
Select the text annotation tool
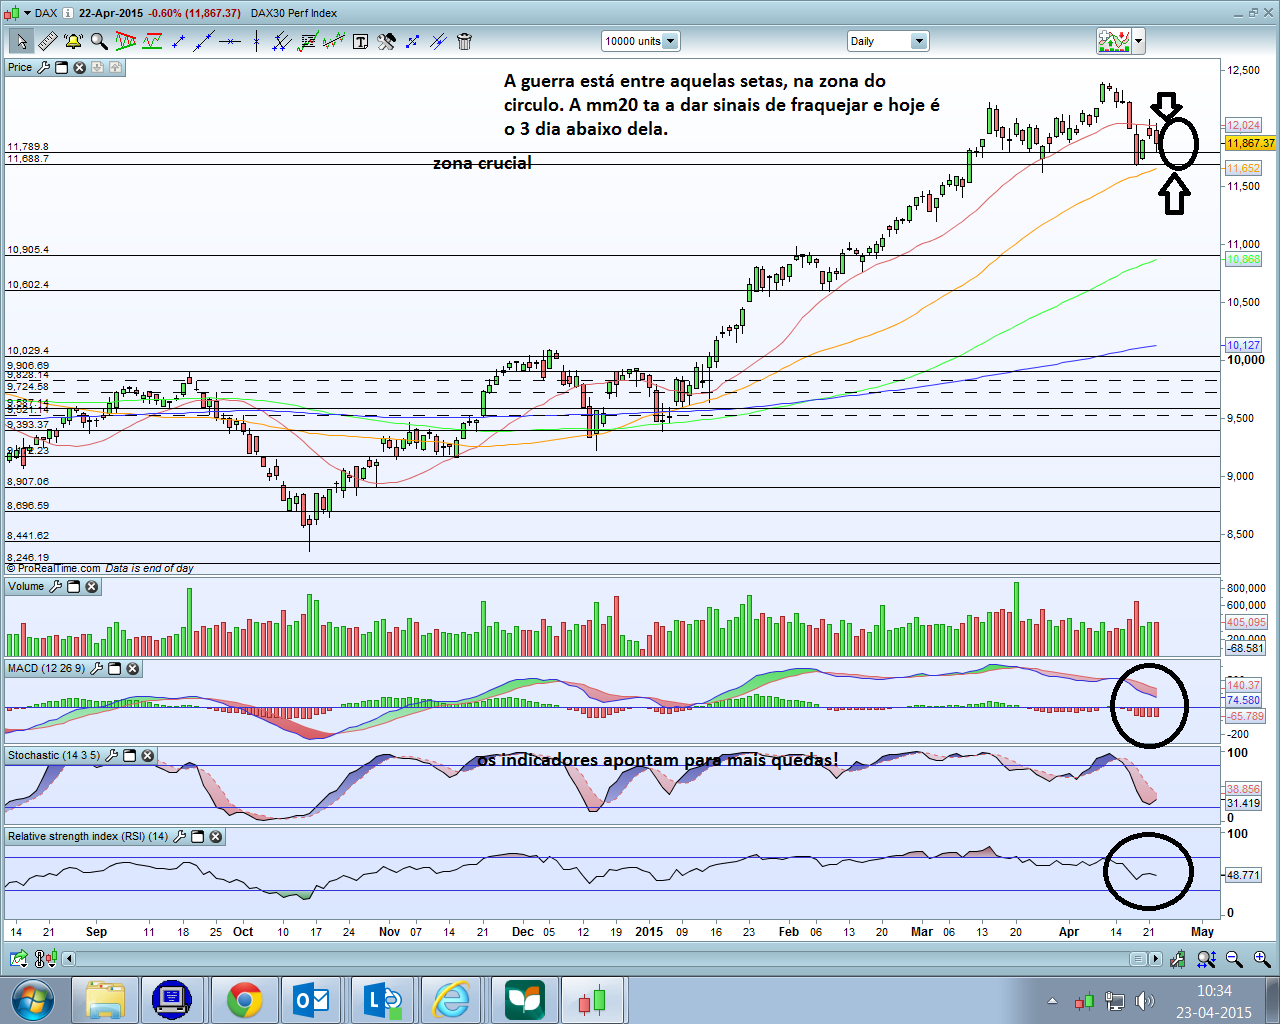[x=360, y=41]
